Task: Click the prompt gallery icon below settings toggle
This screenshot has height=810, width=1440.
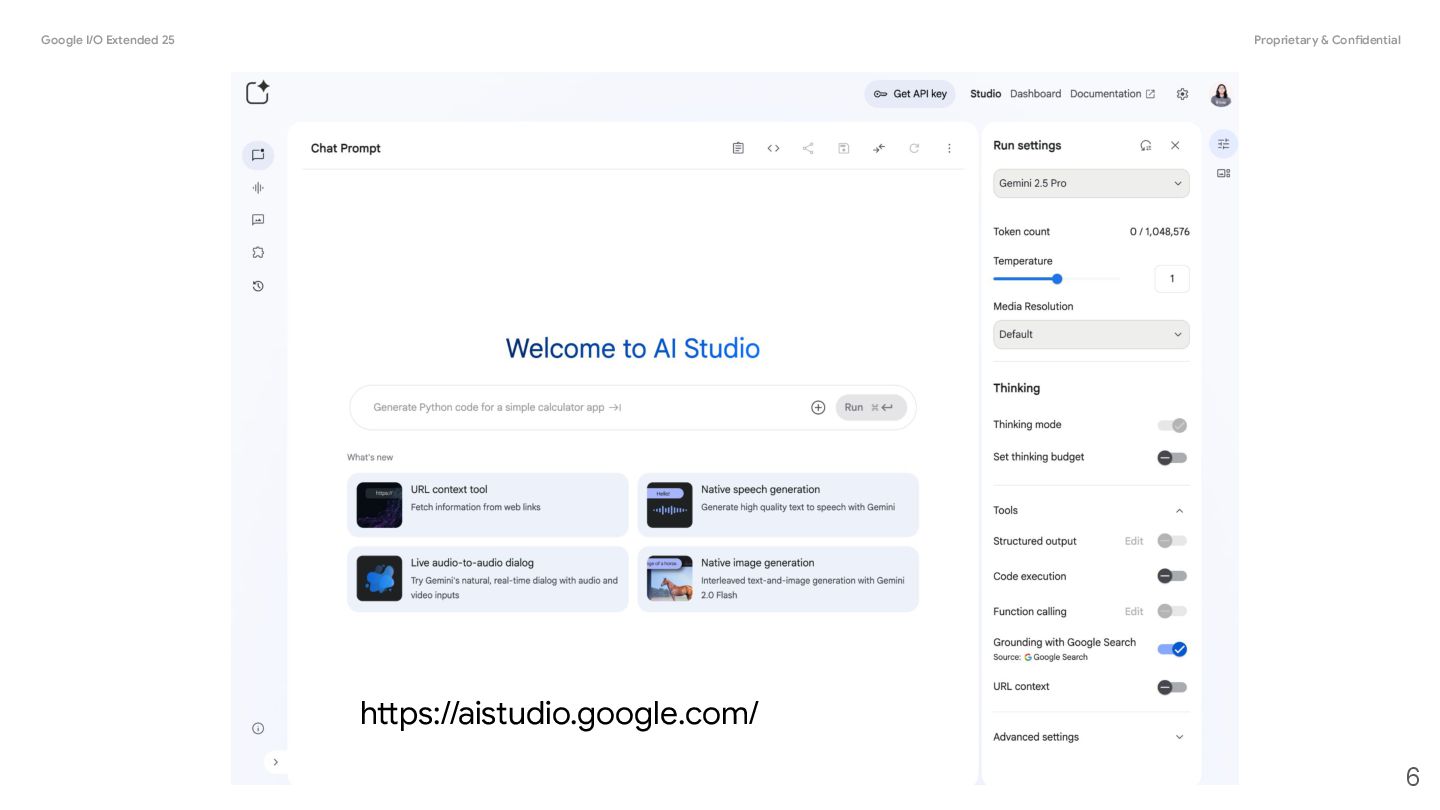Action: pyautogui.click(x=1223, y=173)
